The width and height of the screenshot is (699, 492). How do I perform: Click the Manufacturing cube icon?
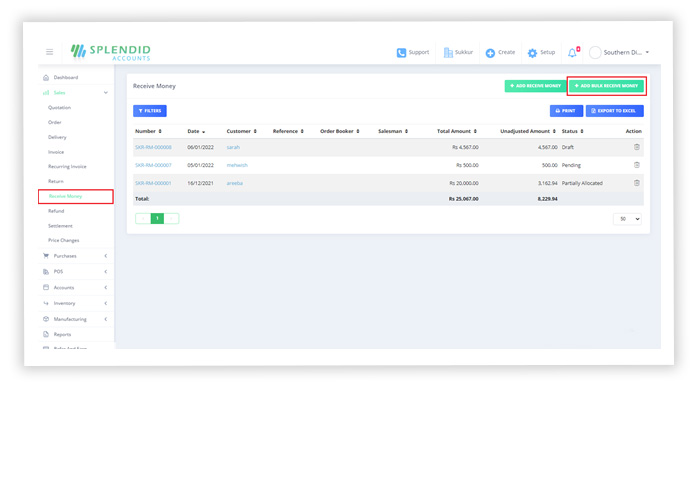tap(46, 319)
